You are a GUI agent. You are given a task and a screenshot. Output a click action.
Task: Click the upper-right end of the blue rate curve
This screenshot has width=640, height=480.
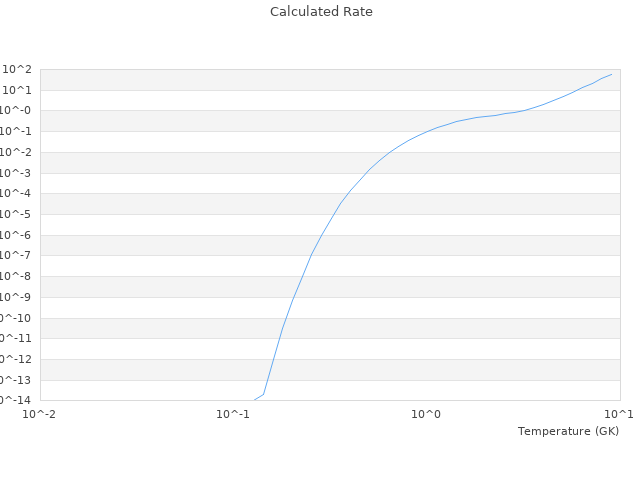tap(611, 74)
